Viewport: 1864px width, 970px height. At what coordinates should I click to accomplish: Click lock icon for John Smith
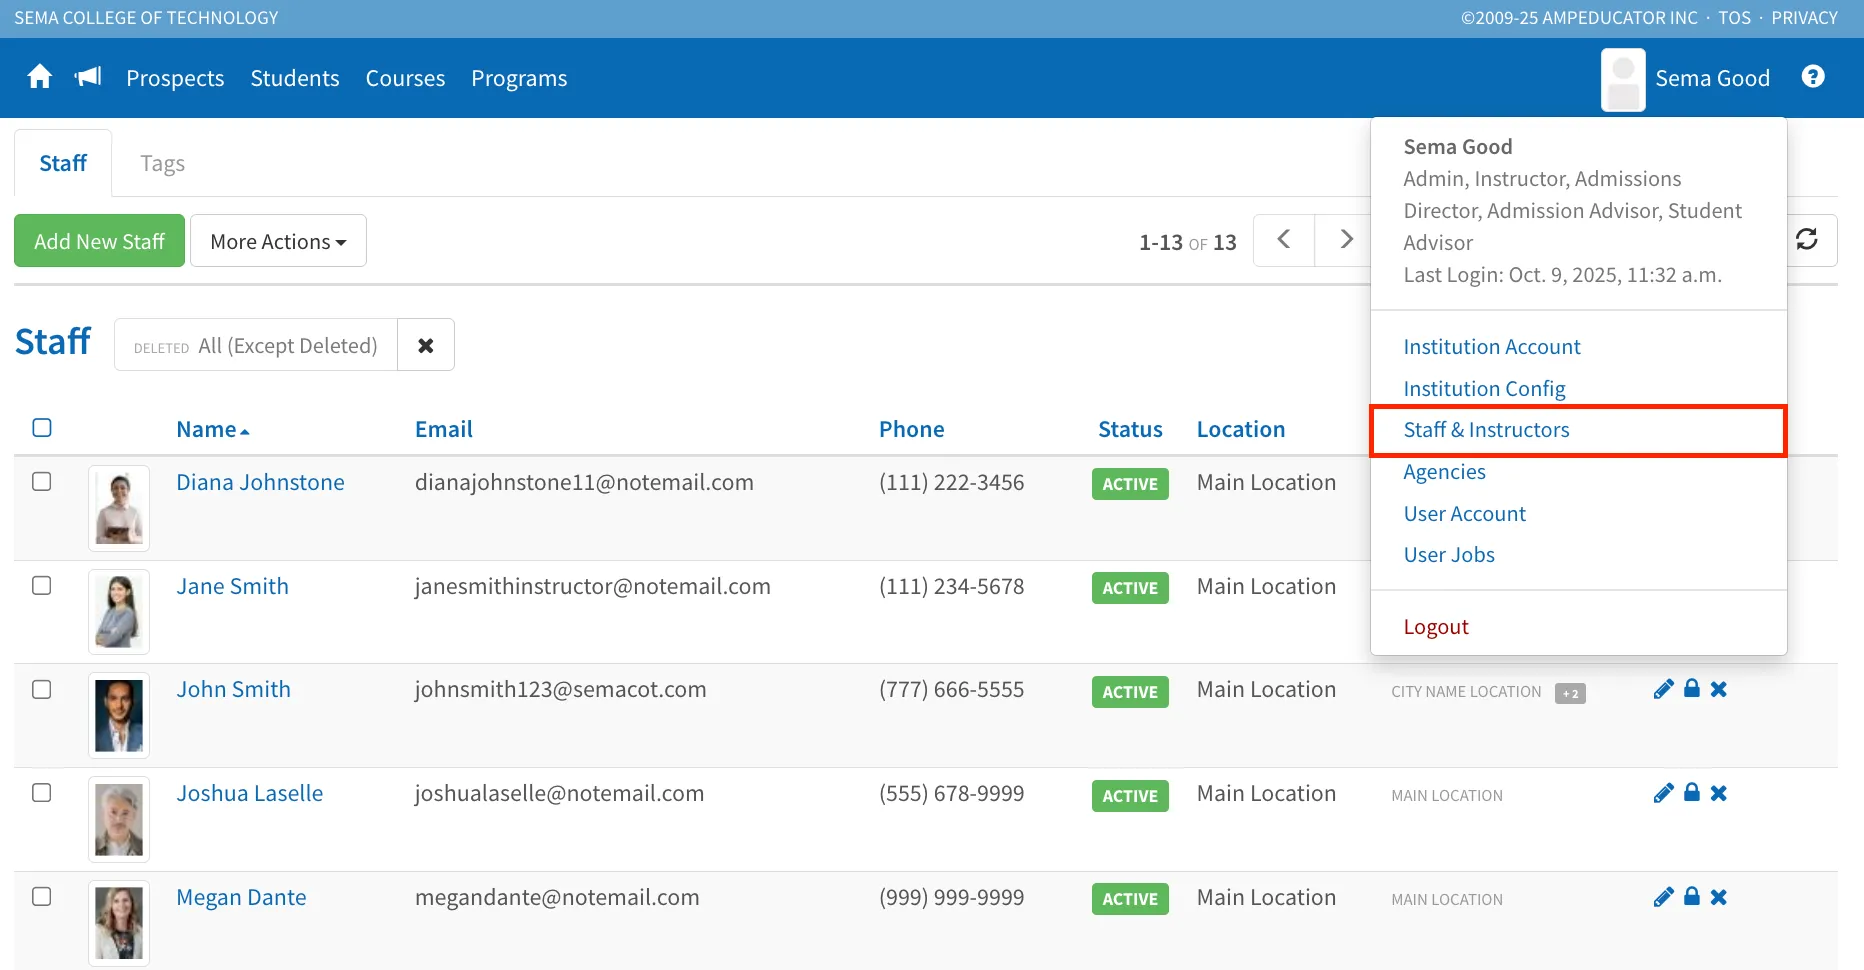[x=1692, y=688]
